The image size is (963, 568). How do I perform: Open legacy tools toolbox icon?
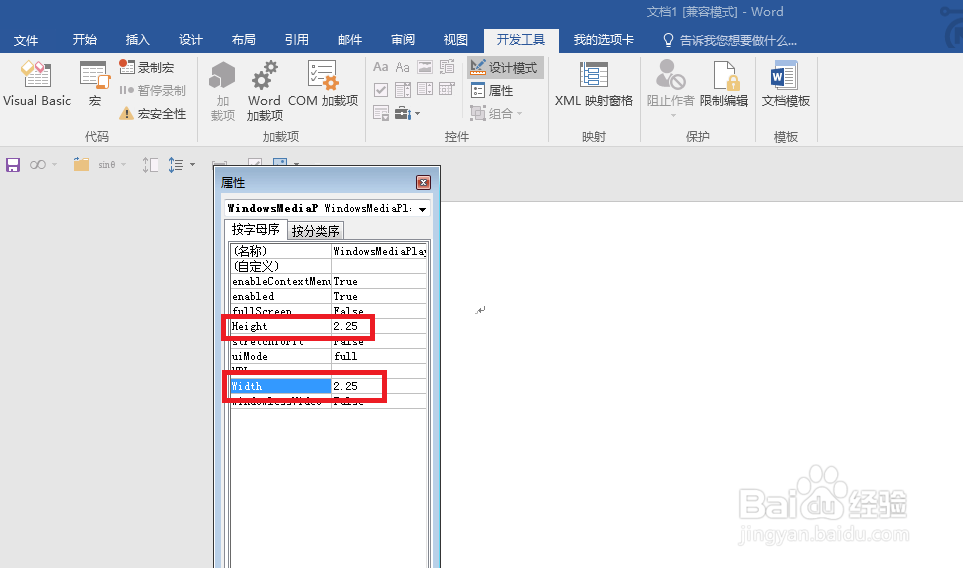click(402, 113)
